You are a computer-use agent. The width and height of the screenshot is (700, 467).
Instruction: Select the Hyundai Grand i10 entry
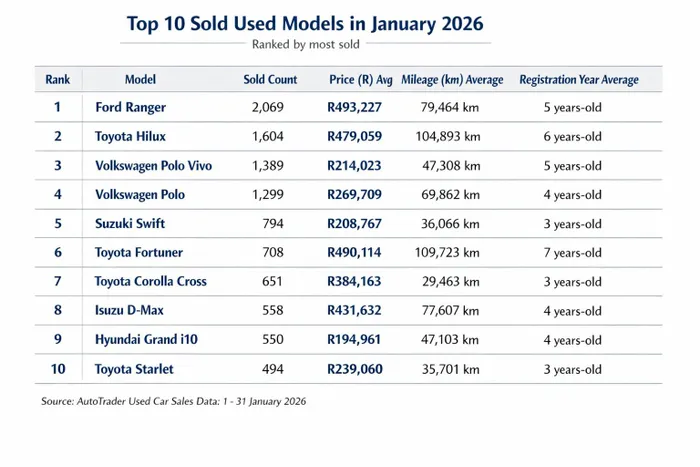tap(146, 340)
